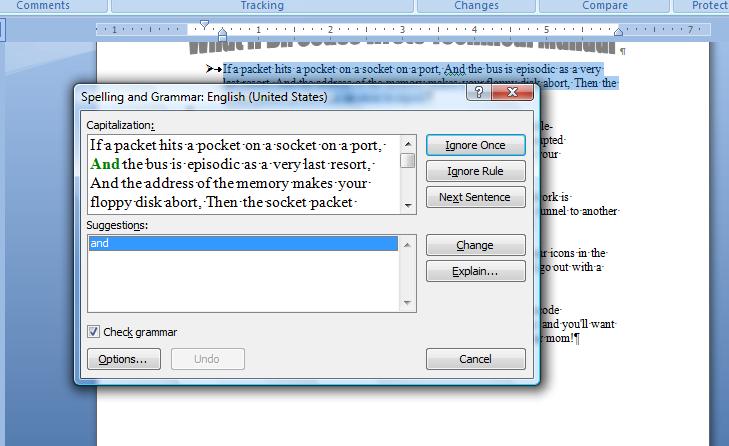The height and width of the screenshot is (446, 729).
Task: Click the Ignore Rule button
Action: click(x=476, y=171)
